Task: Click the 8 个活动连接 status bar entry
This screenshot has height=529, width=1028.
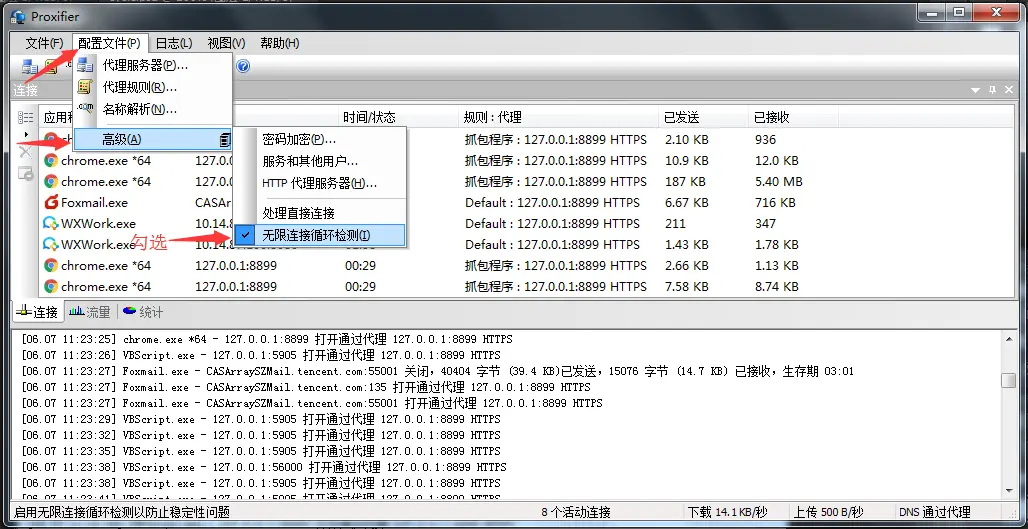Action: point(576,512)
